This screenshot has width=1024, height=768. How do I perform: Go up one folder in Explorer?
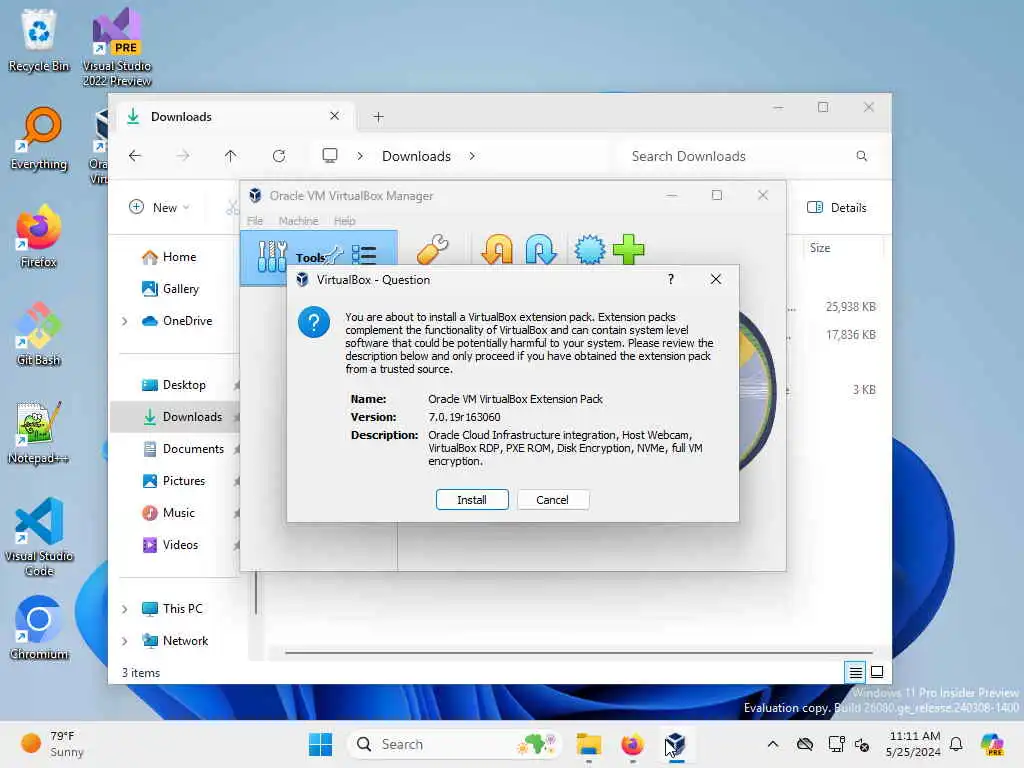(x=231, y=156)
